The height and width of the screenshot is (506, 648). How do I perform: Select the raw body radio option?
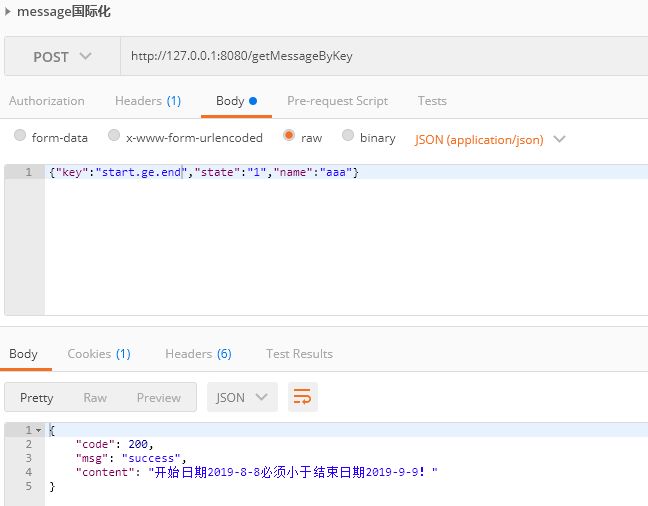289,135
